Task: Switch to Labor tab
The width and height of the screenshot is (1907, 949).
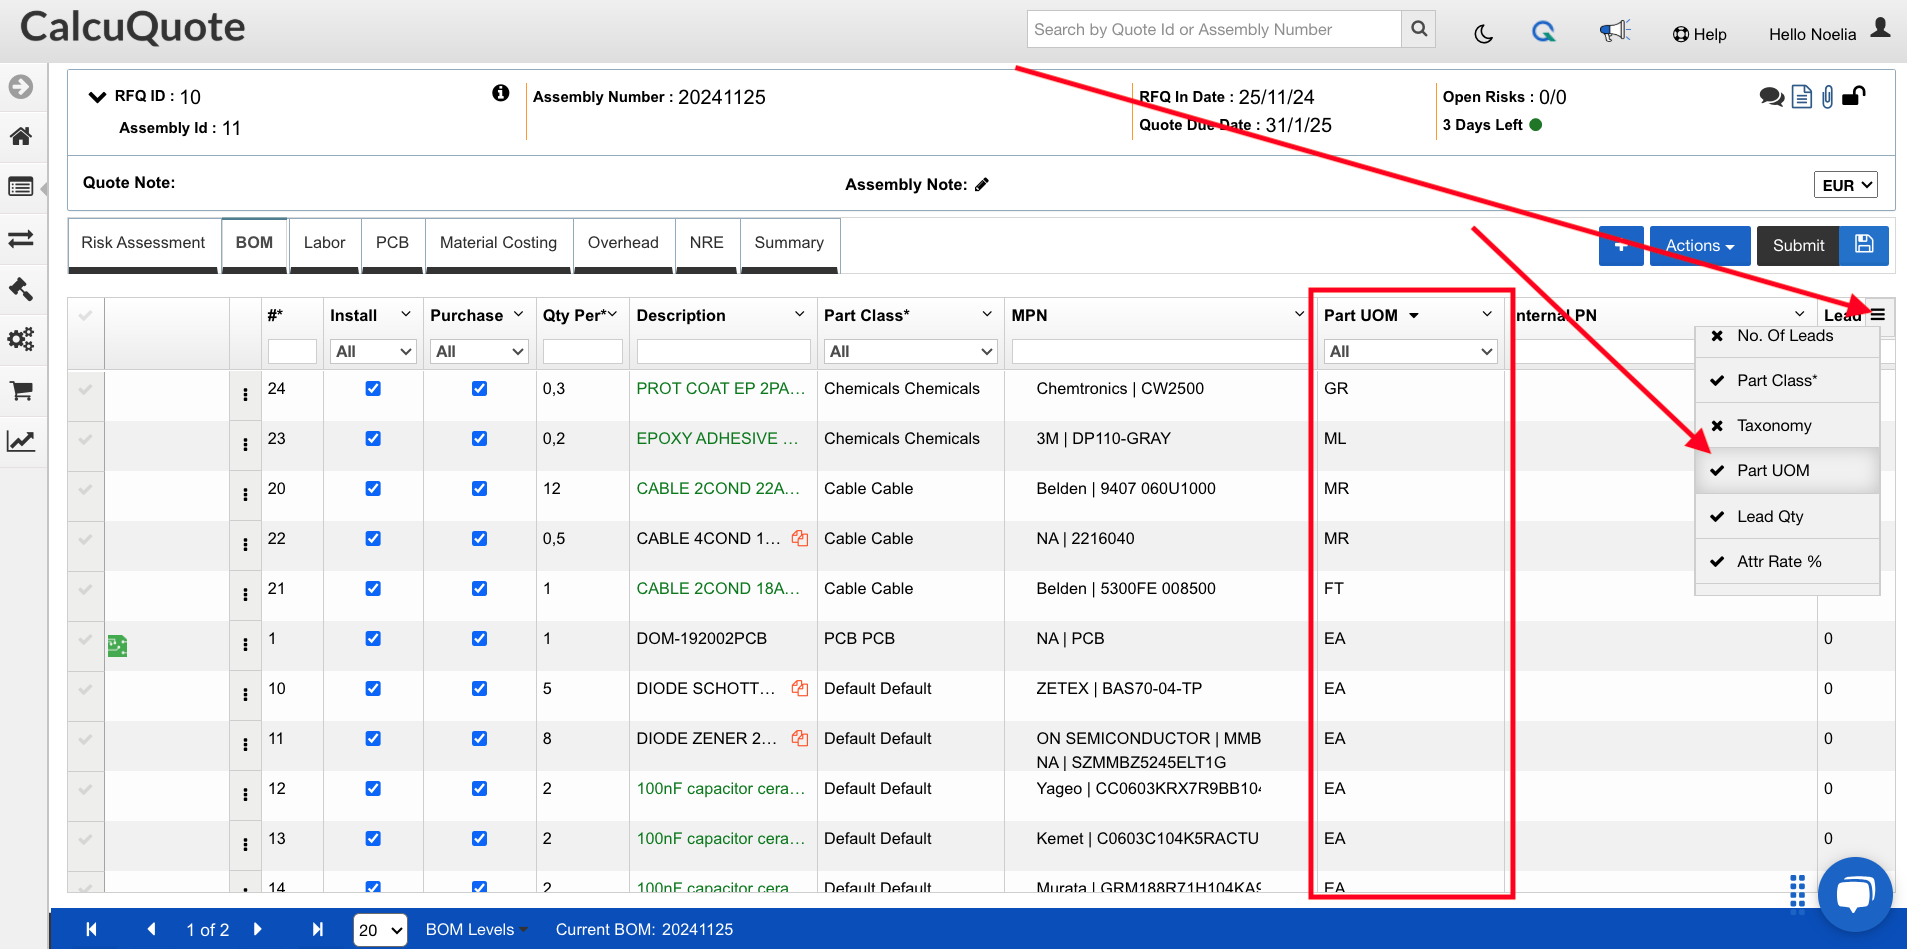Action: 324,244
